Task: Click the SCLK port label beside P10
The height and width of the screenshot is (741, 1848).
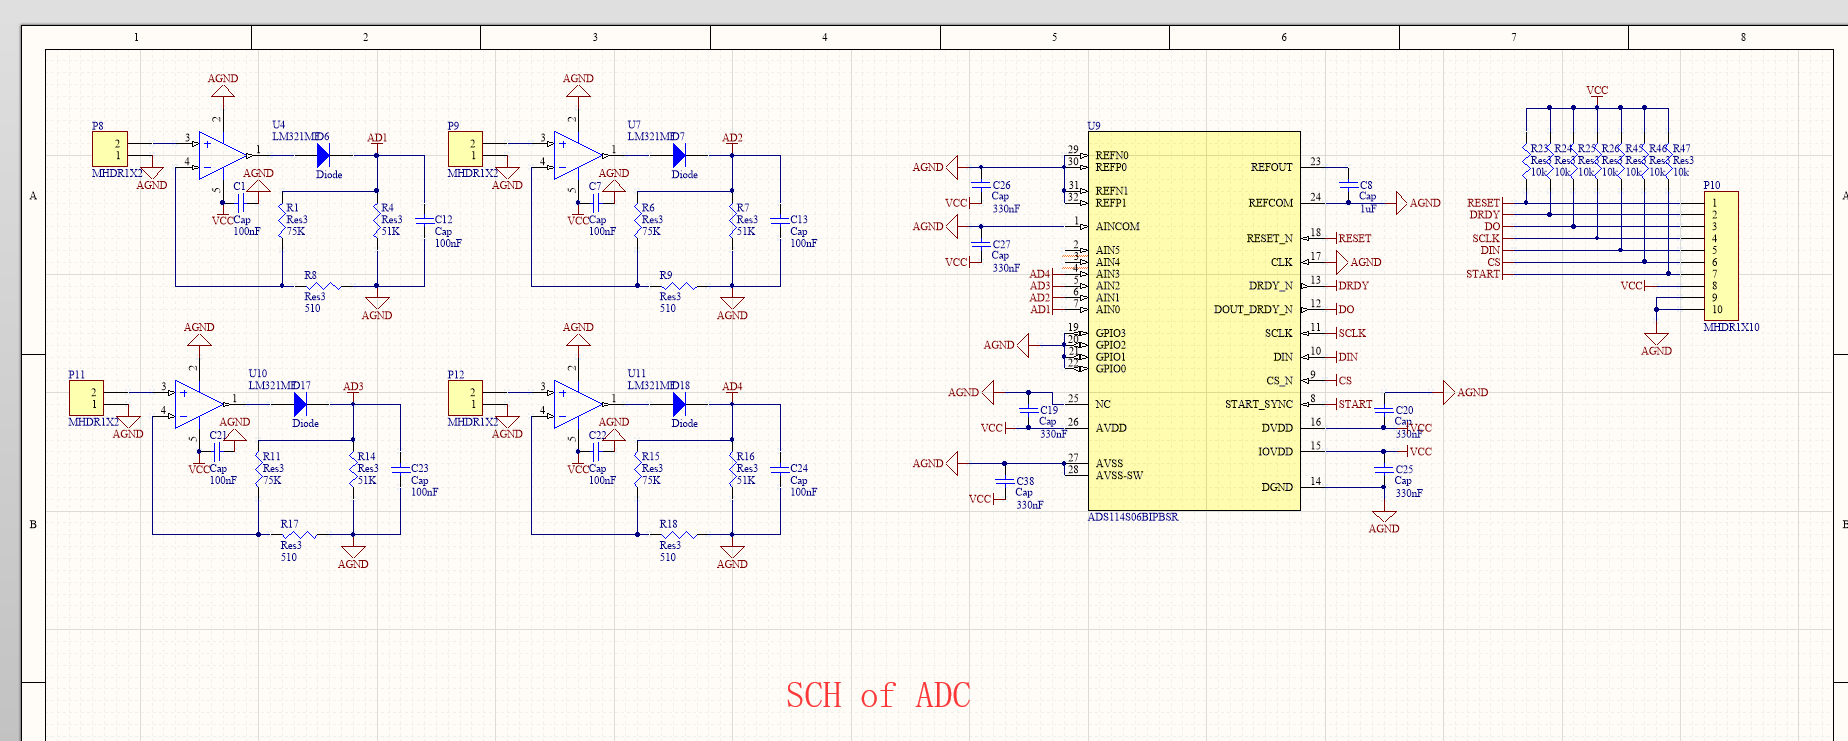Action: click(x=1486, y=238)
